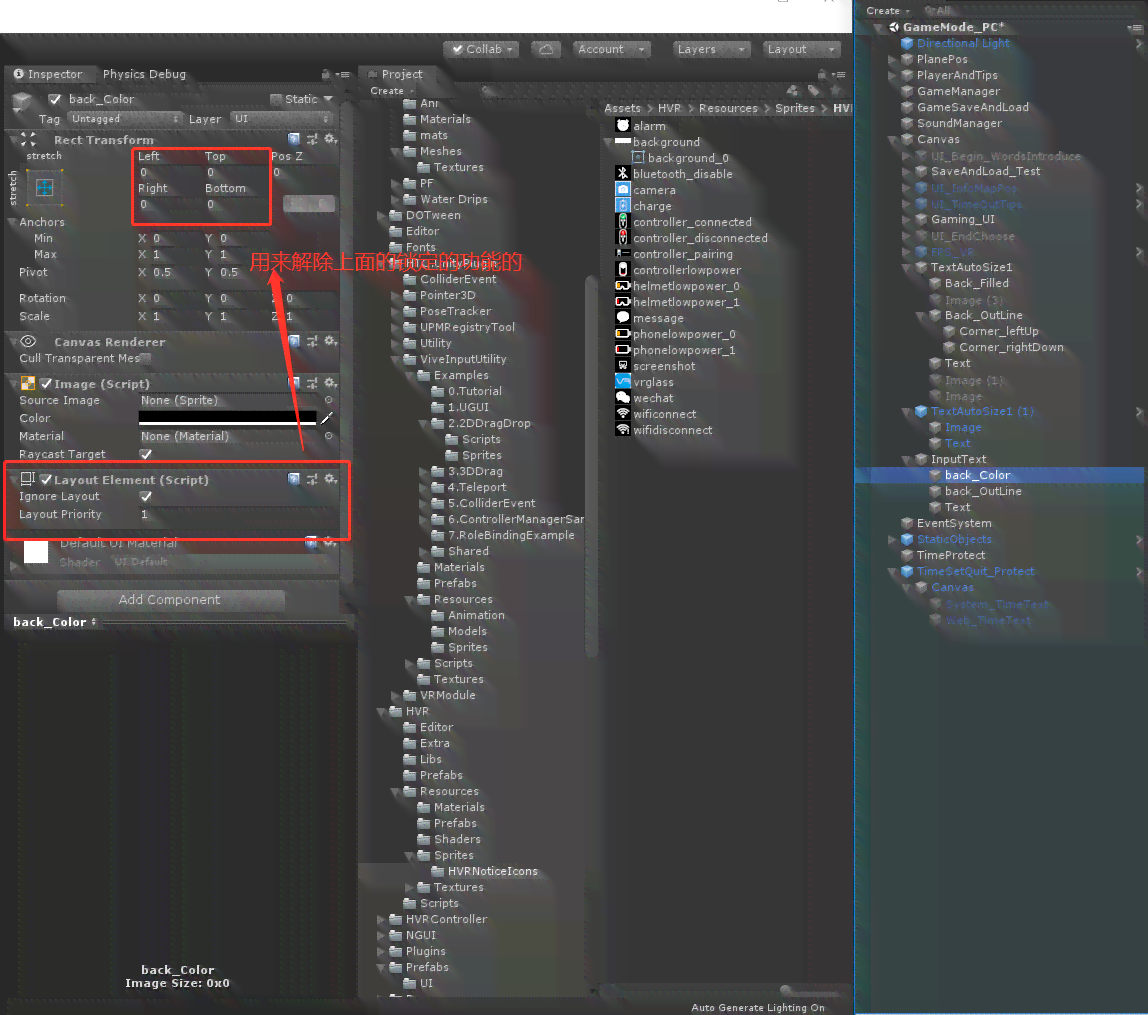Select the phonelowpower_0 sprite icon
The image size is (1148, 1015).
(x=622, y=334)
